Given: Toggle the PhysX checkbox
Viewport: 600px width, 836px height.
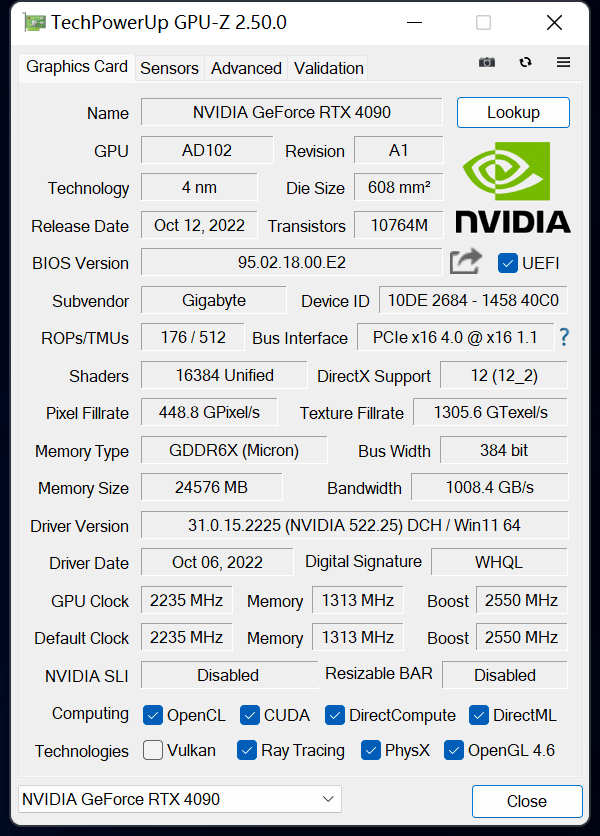Looking at the screenshot, I should click(x=371, y=750).
